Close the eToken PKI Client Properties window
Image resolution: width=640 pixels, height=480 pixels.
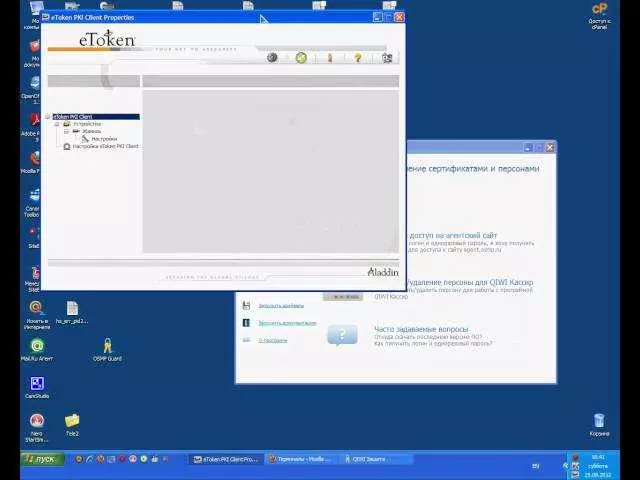[400, 17]
